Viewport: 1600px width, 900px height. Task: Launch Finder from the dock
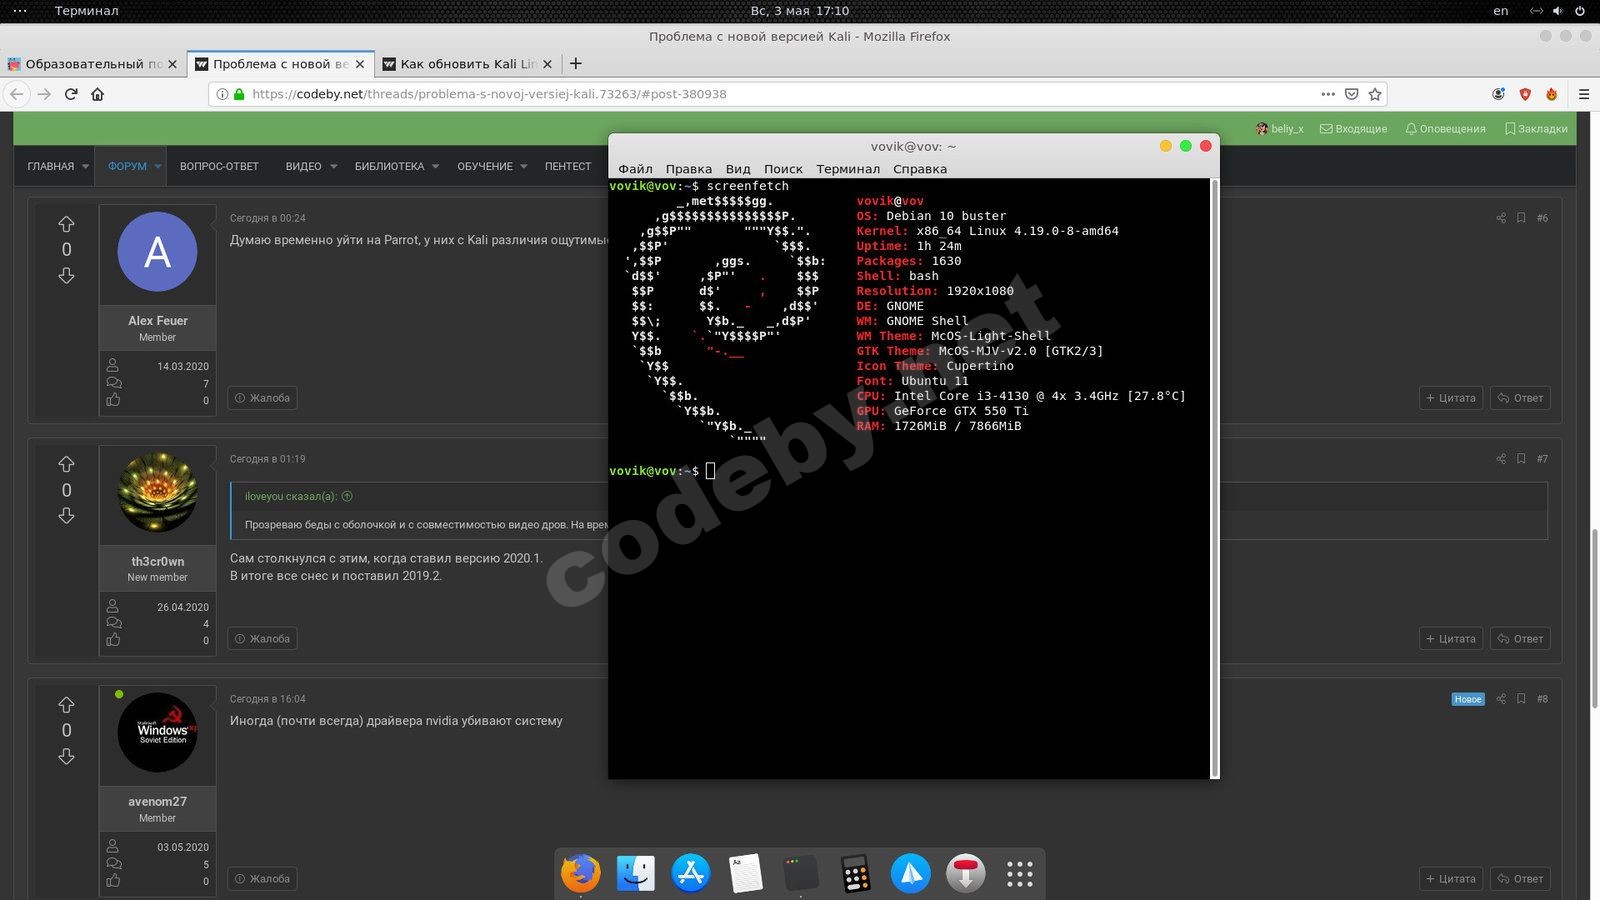point(636,874)
